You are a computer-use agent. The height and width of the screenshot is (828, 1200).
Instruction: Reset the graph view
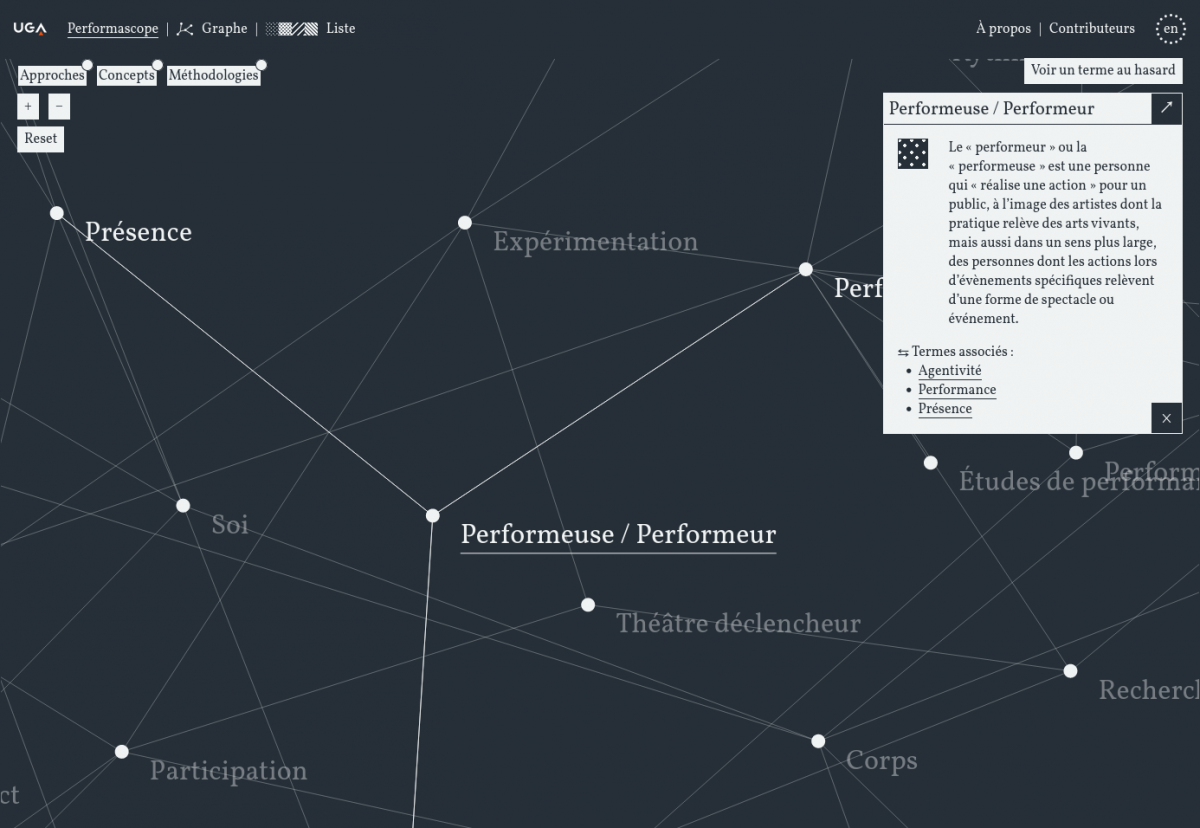tap(41, 139)
